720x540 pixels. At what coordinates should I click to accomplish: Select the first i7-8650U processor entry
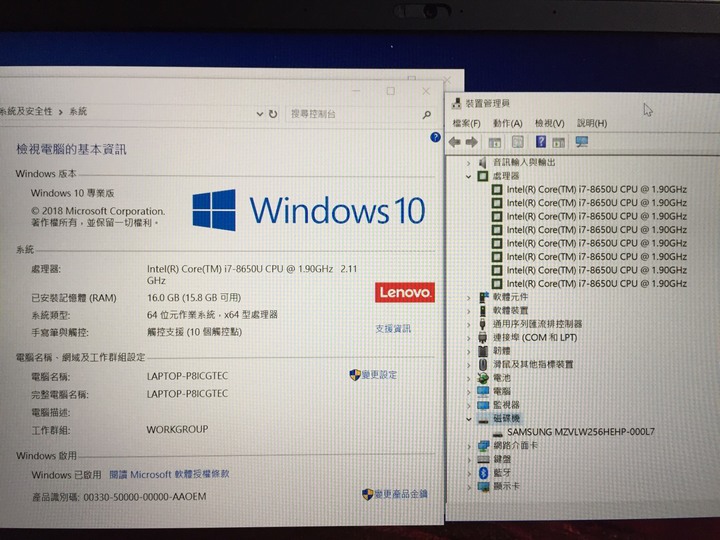click(596, 190)
